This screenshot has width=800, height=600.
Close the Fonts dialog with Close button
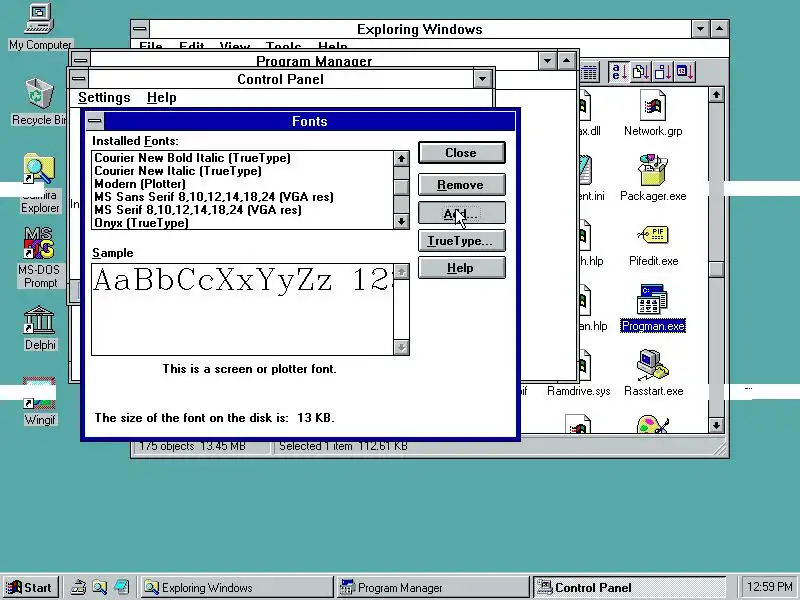[x=462, y=153]
